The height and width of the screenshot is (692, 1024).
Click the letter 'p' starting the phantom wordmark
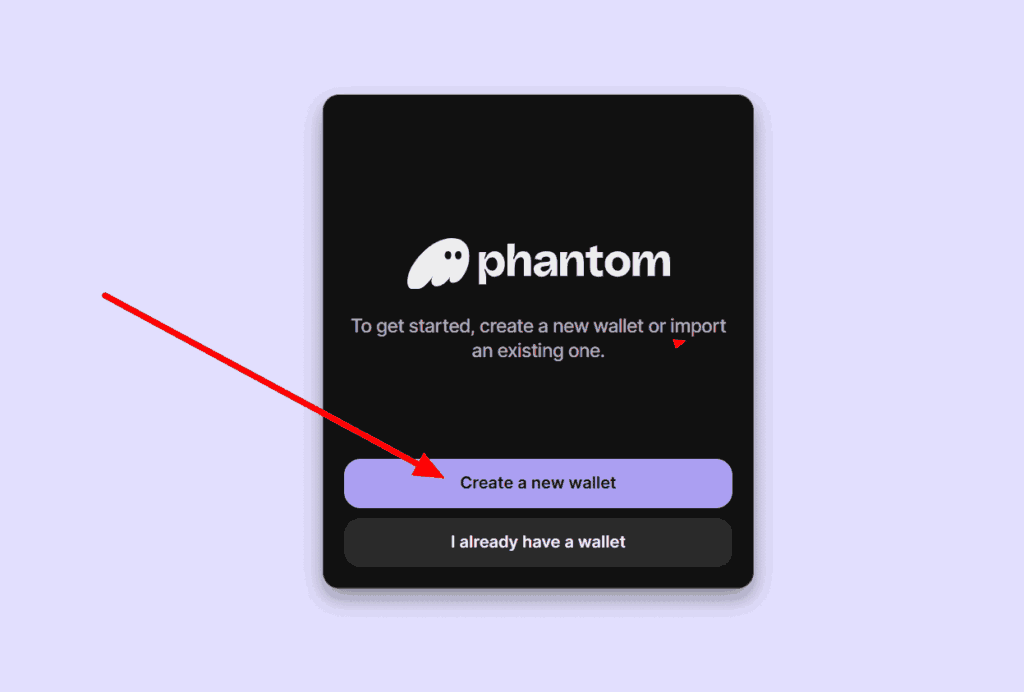pyautogui.click(x=490, y=265)
